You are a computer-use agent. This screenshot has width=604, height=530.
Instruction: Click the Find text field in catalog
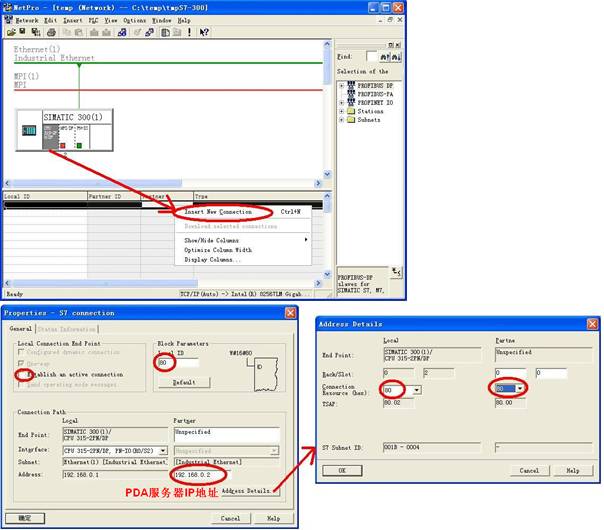pos(371,57)
